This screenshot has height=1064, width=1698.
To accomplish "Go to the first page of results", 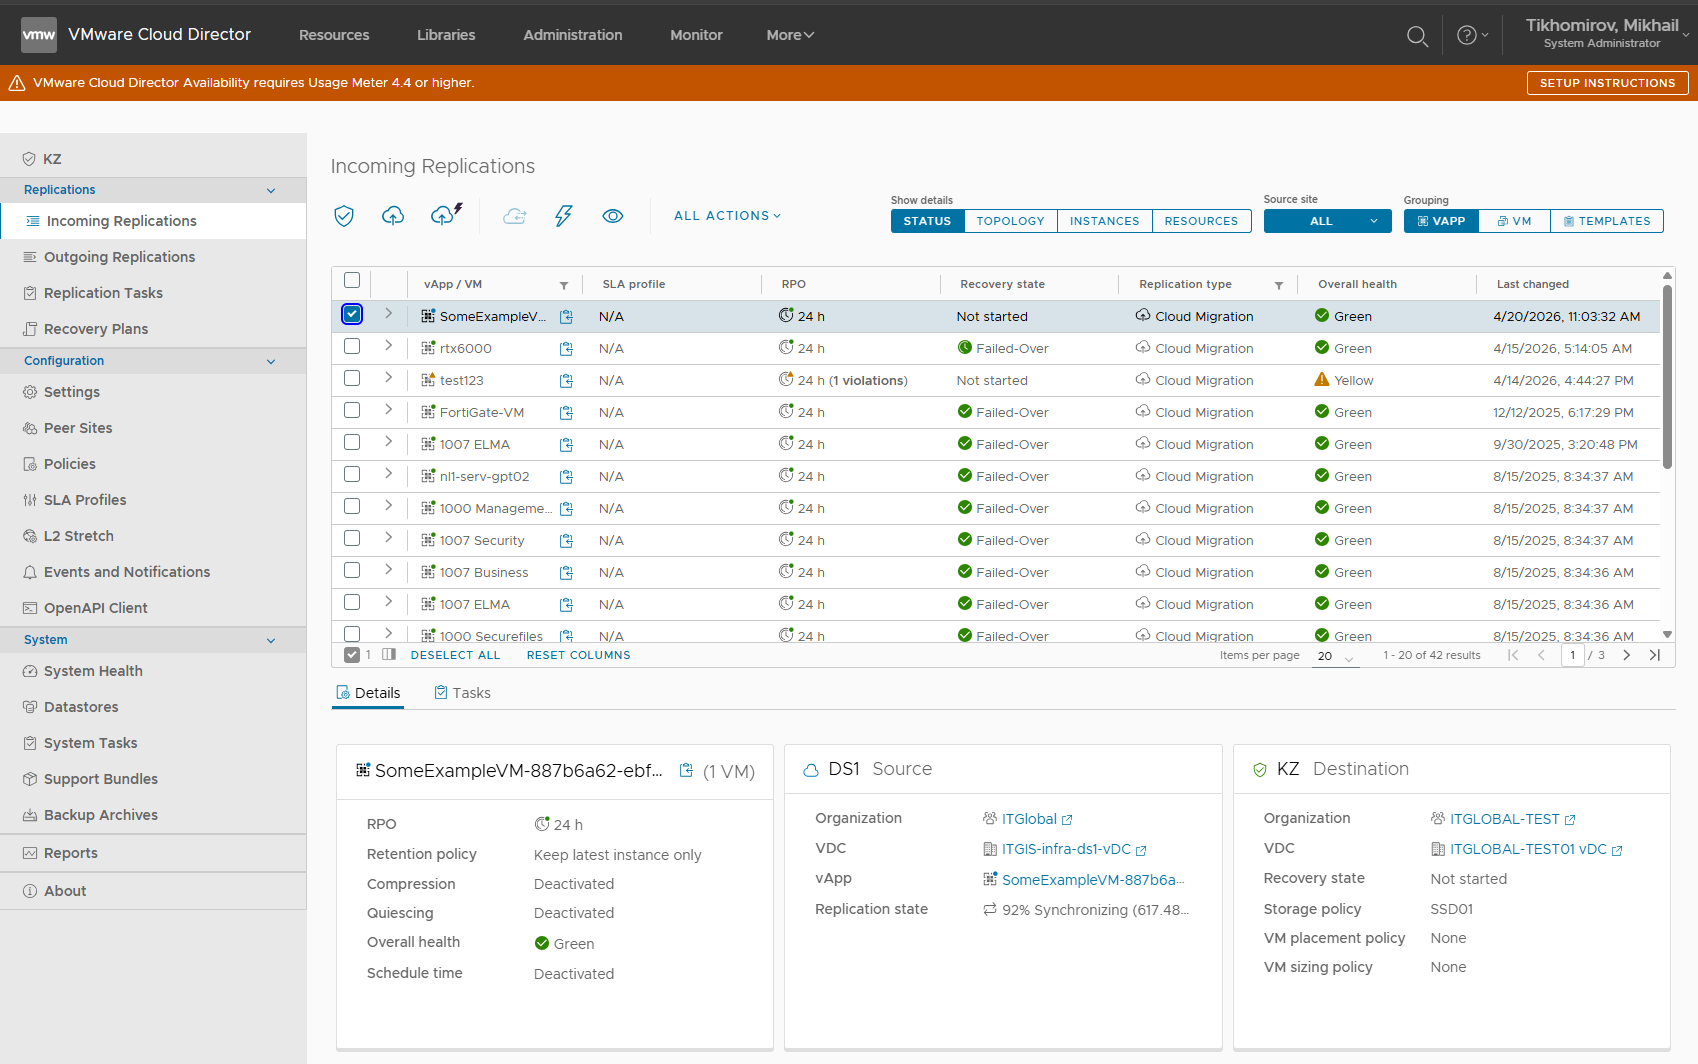I will (1513, 655).
